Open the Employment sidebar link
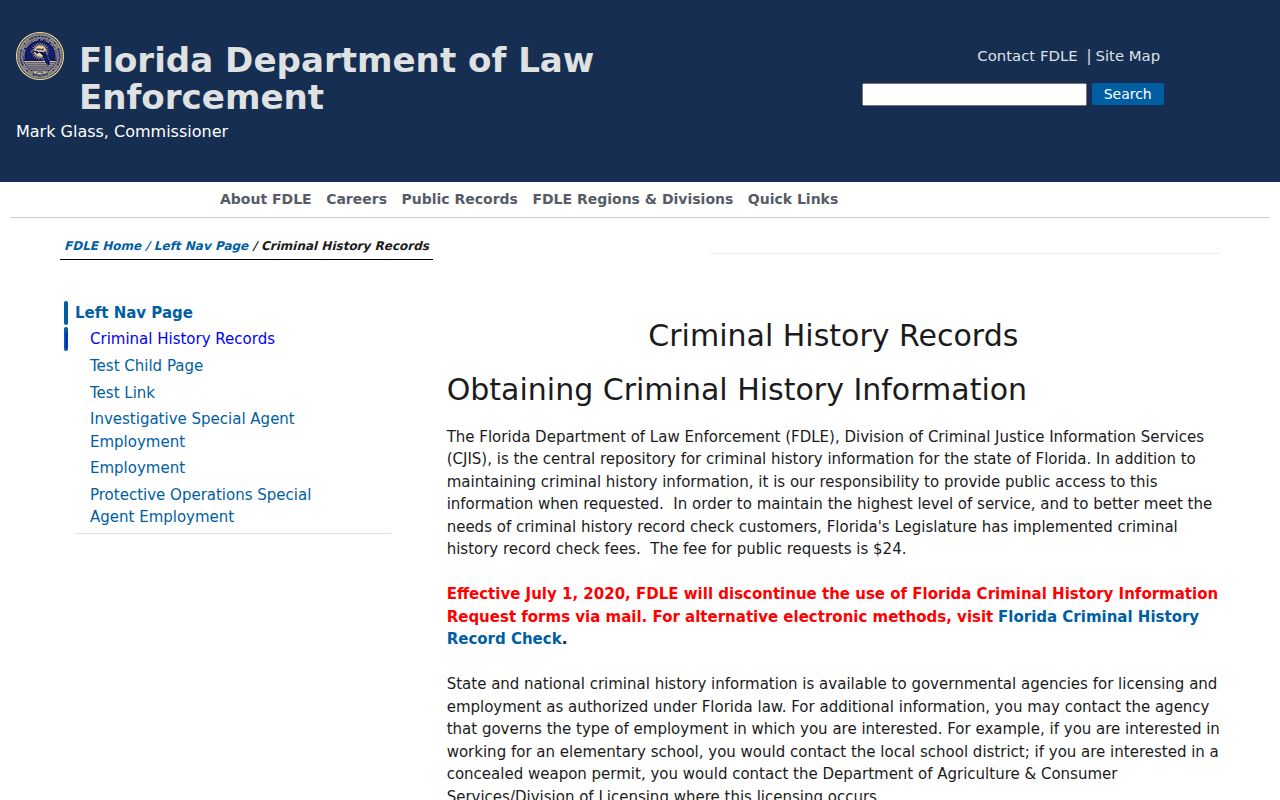Image resolution: width=1280 pixels, height=800 pixels. point(137,468)
